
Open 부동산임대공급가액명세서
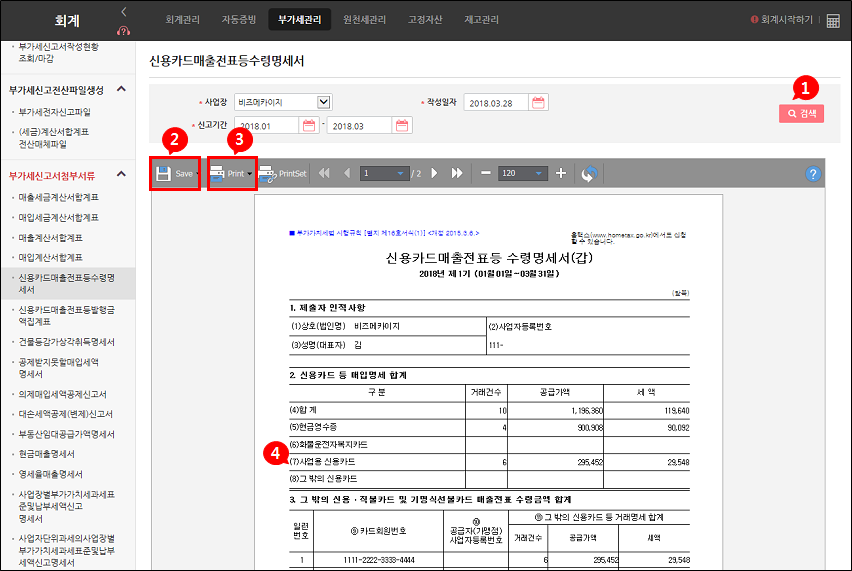[66, 434]
